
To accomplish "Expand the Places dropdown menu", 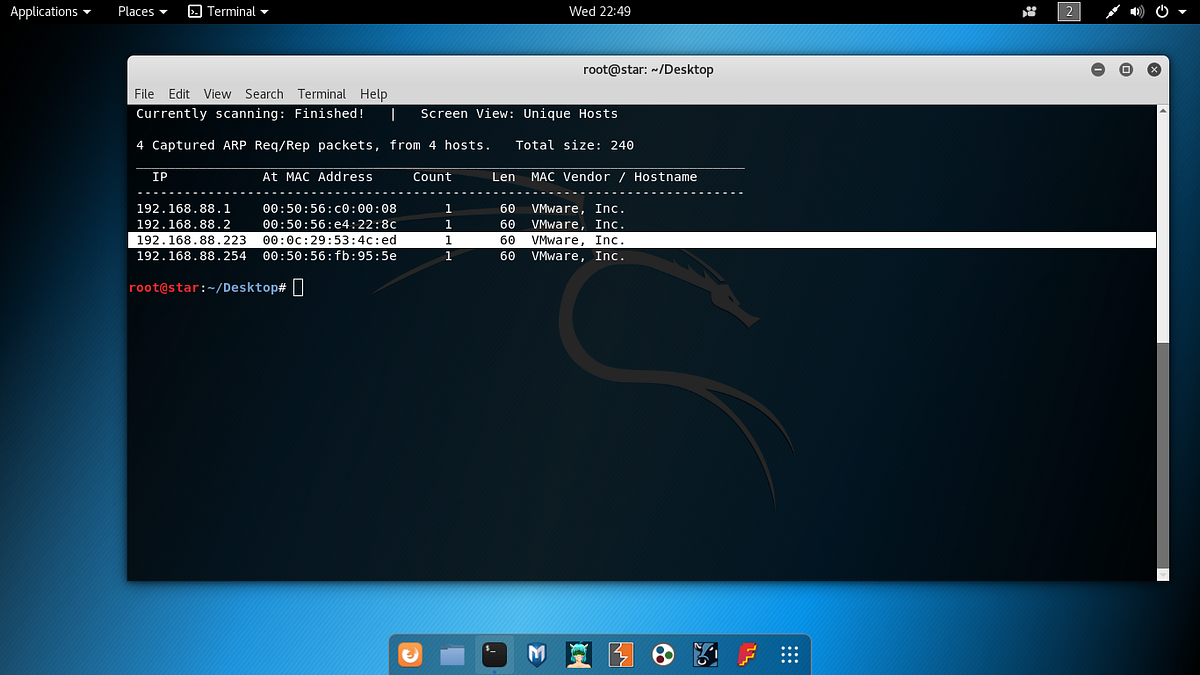I will pos(143,12).
